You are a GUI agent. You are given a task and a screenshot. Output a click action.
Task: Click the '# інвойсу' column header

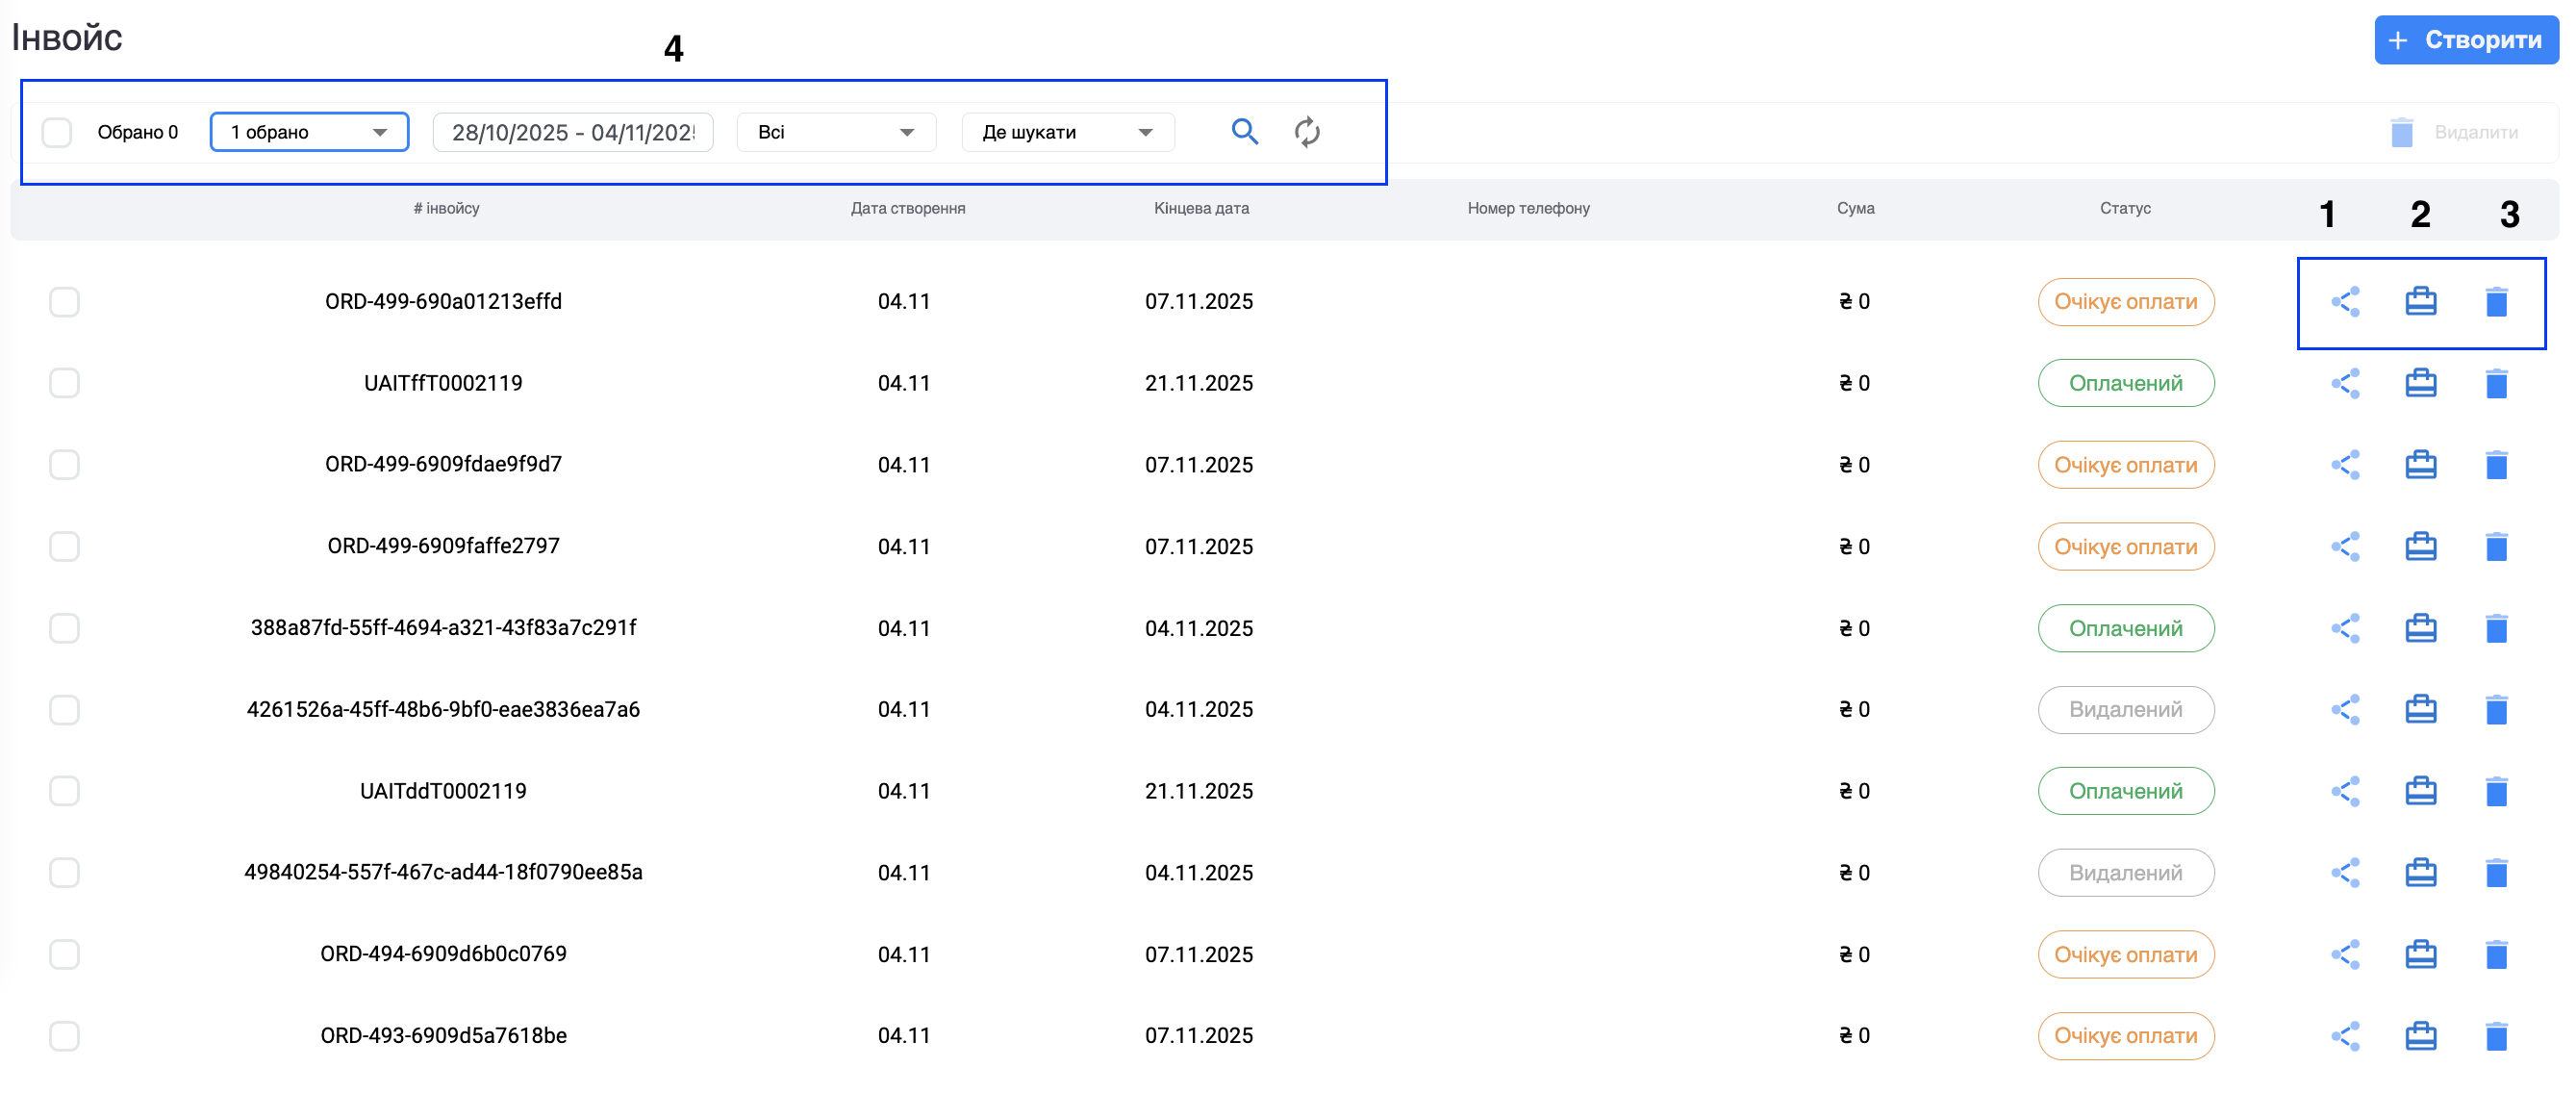[446, 208]
